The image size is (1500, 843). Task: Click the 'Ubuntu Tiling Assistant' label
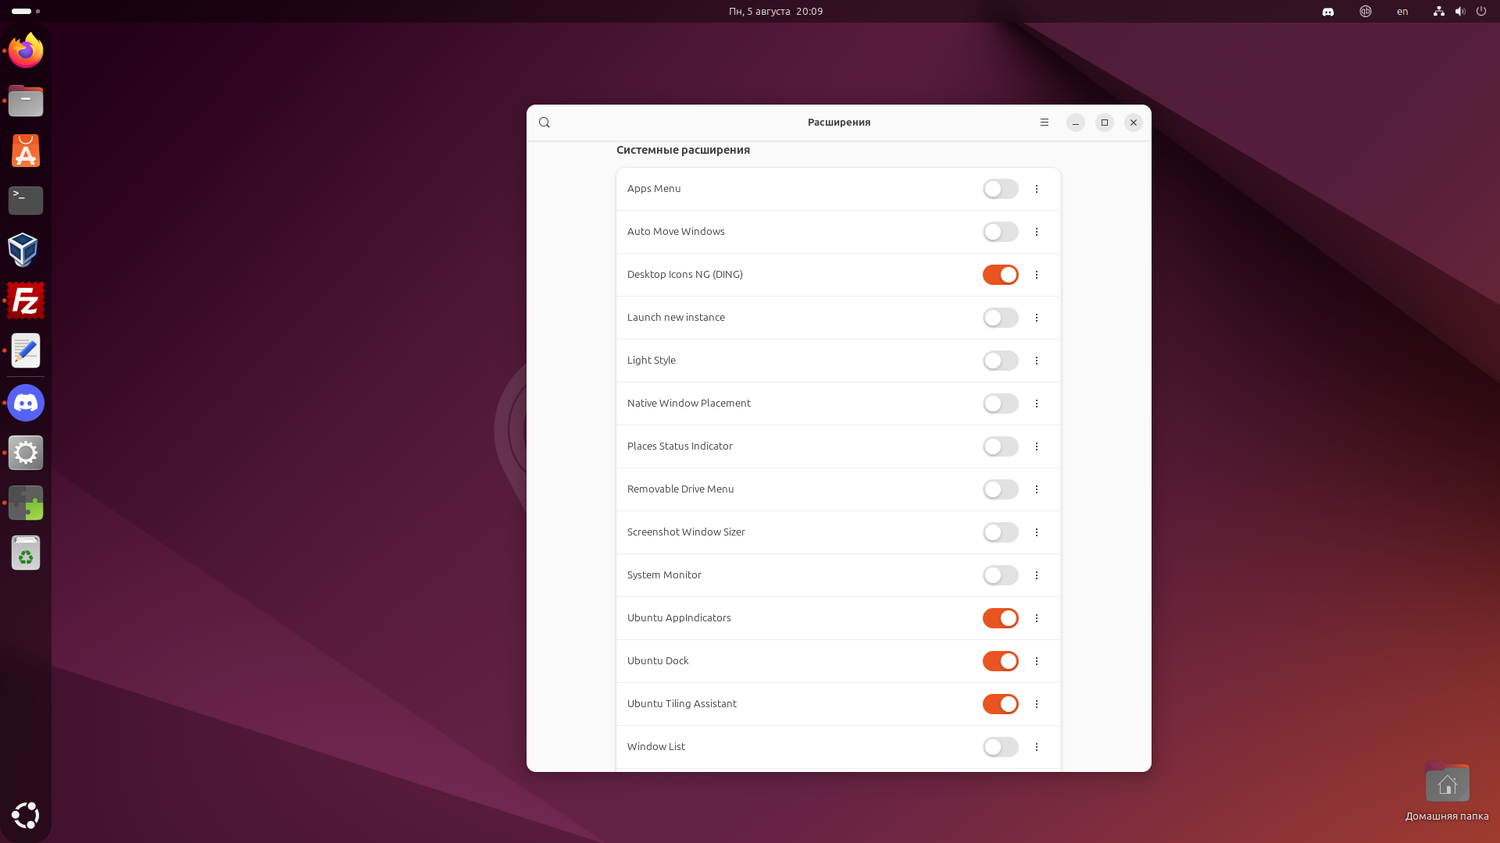682,704
